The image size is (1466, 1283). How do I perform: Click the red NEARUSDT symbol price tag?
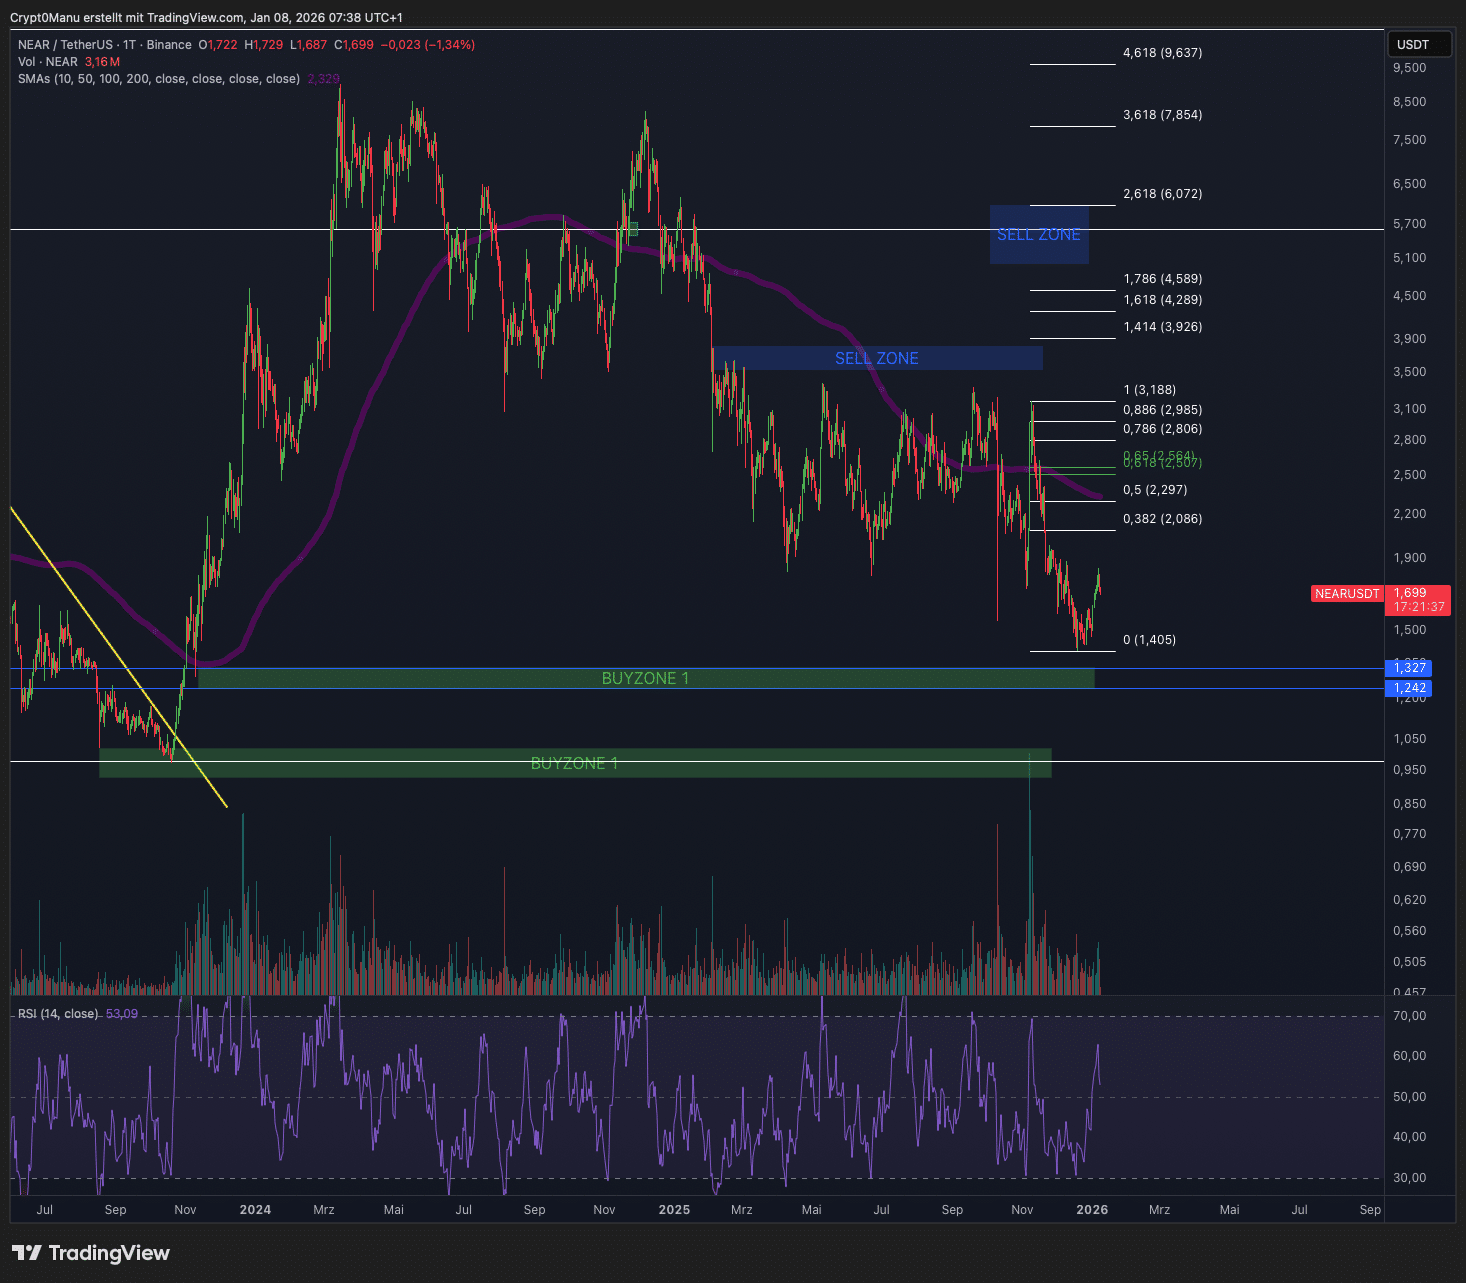[x=1346, y=594]
